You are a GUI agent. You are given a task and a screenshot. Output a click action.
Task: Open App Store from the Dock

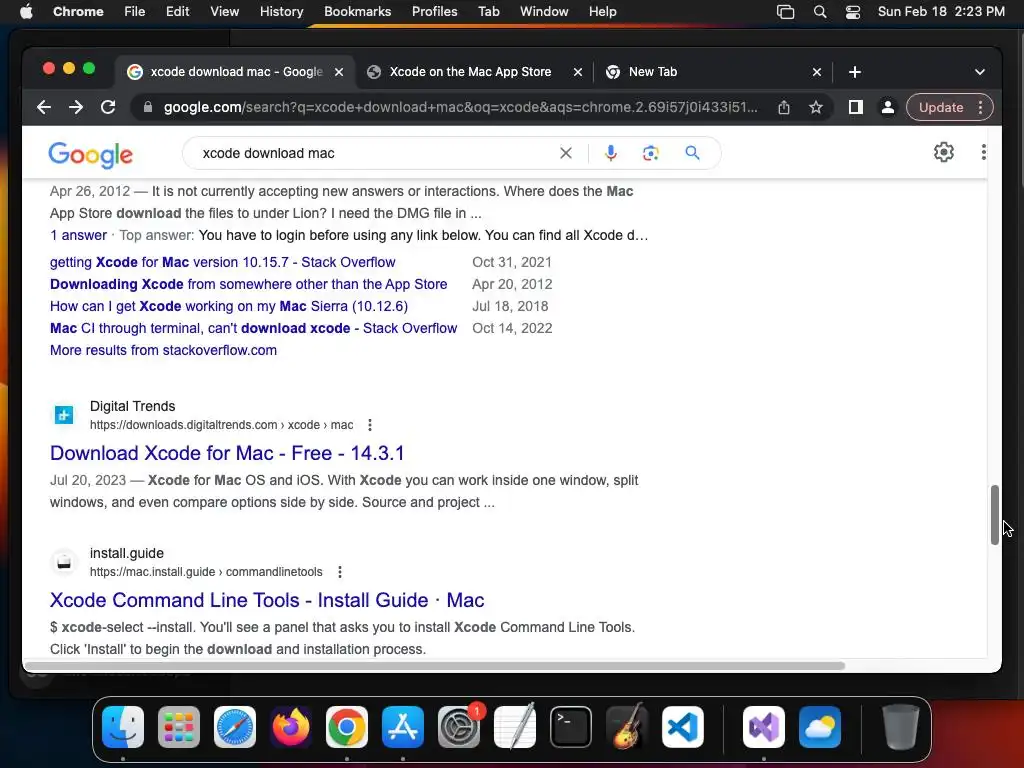click(x=403, y=727)
